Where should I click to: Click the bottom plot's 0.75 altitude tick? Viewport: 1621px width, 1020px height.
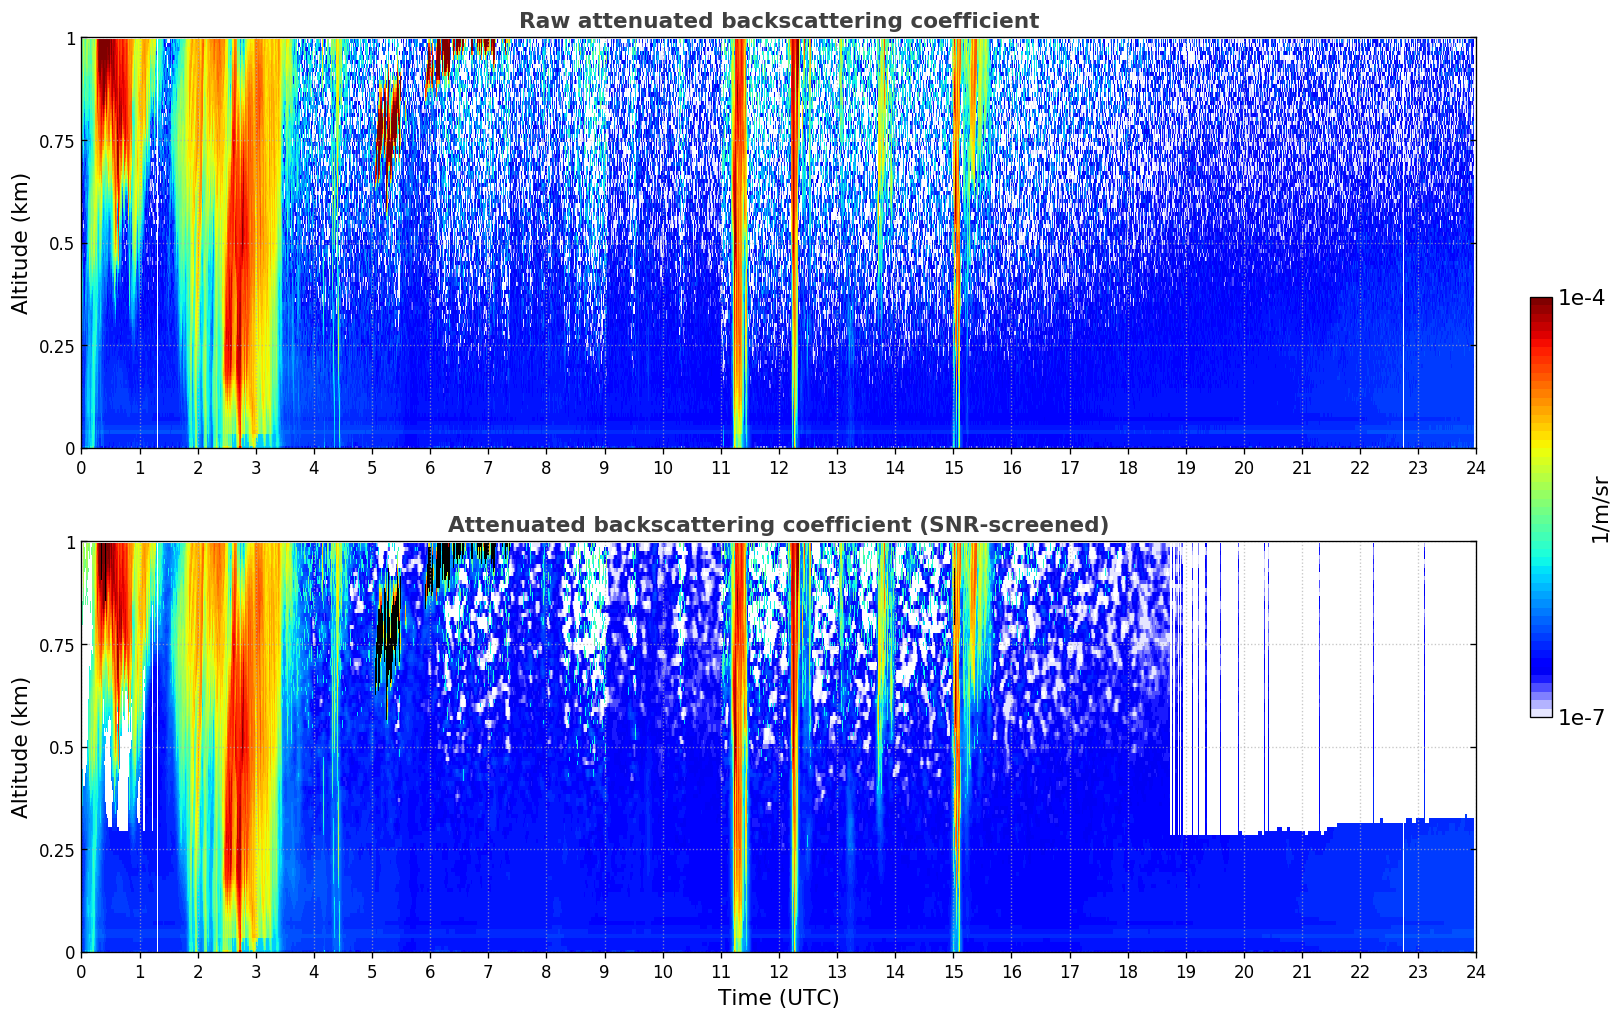coord(59,645)
